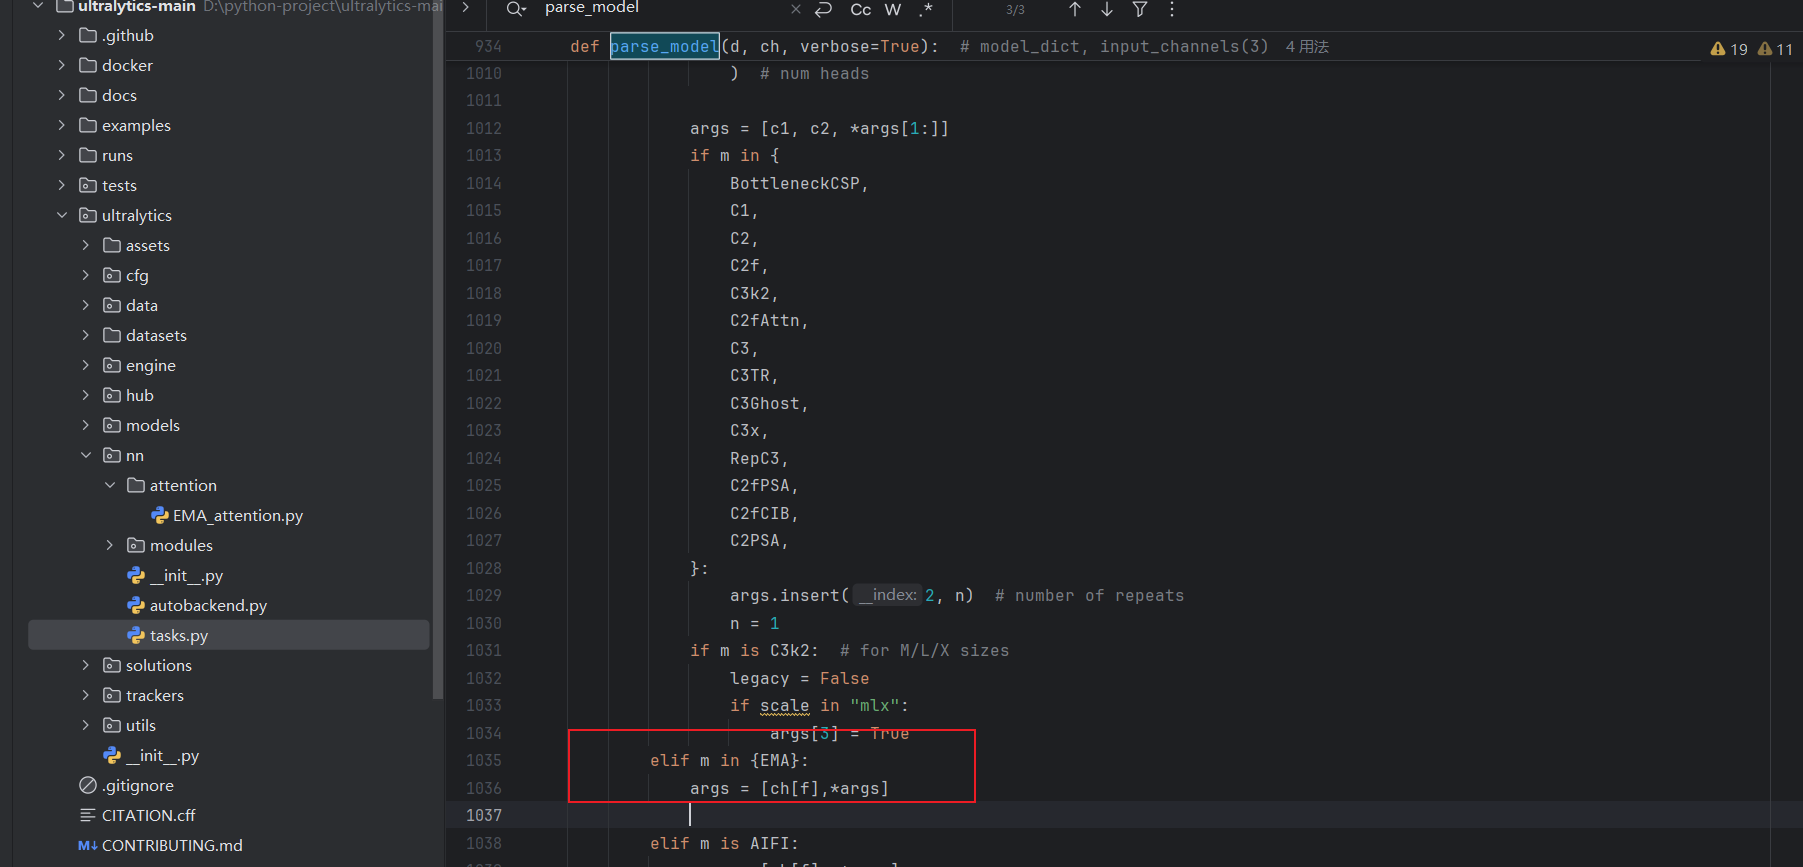Expand the docker folder

pos(62,65)
